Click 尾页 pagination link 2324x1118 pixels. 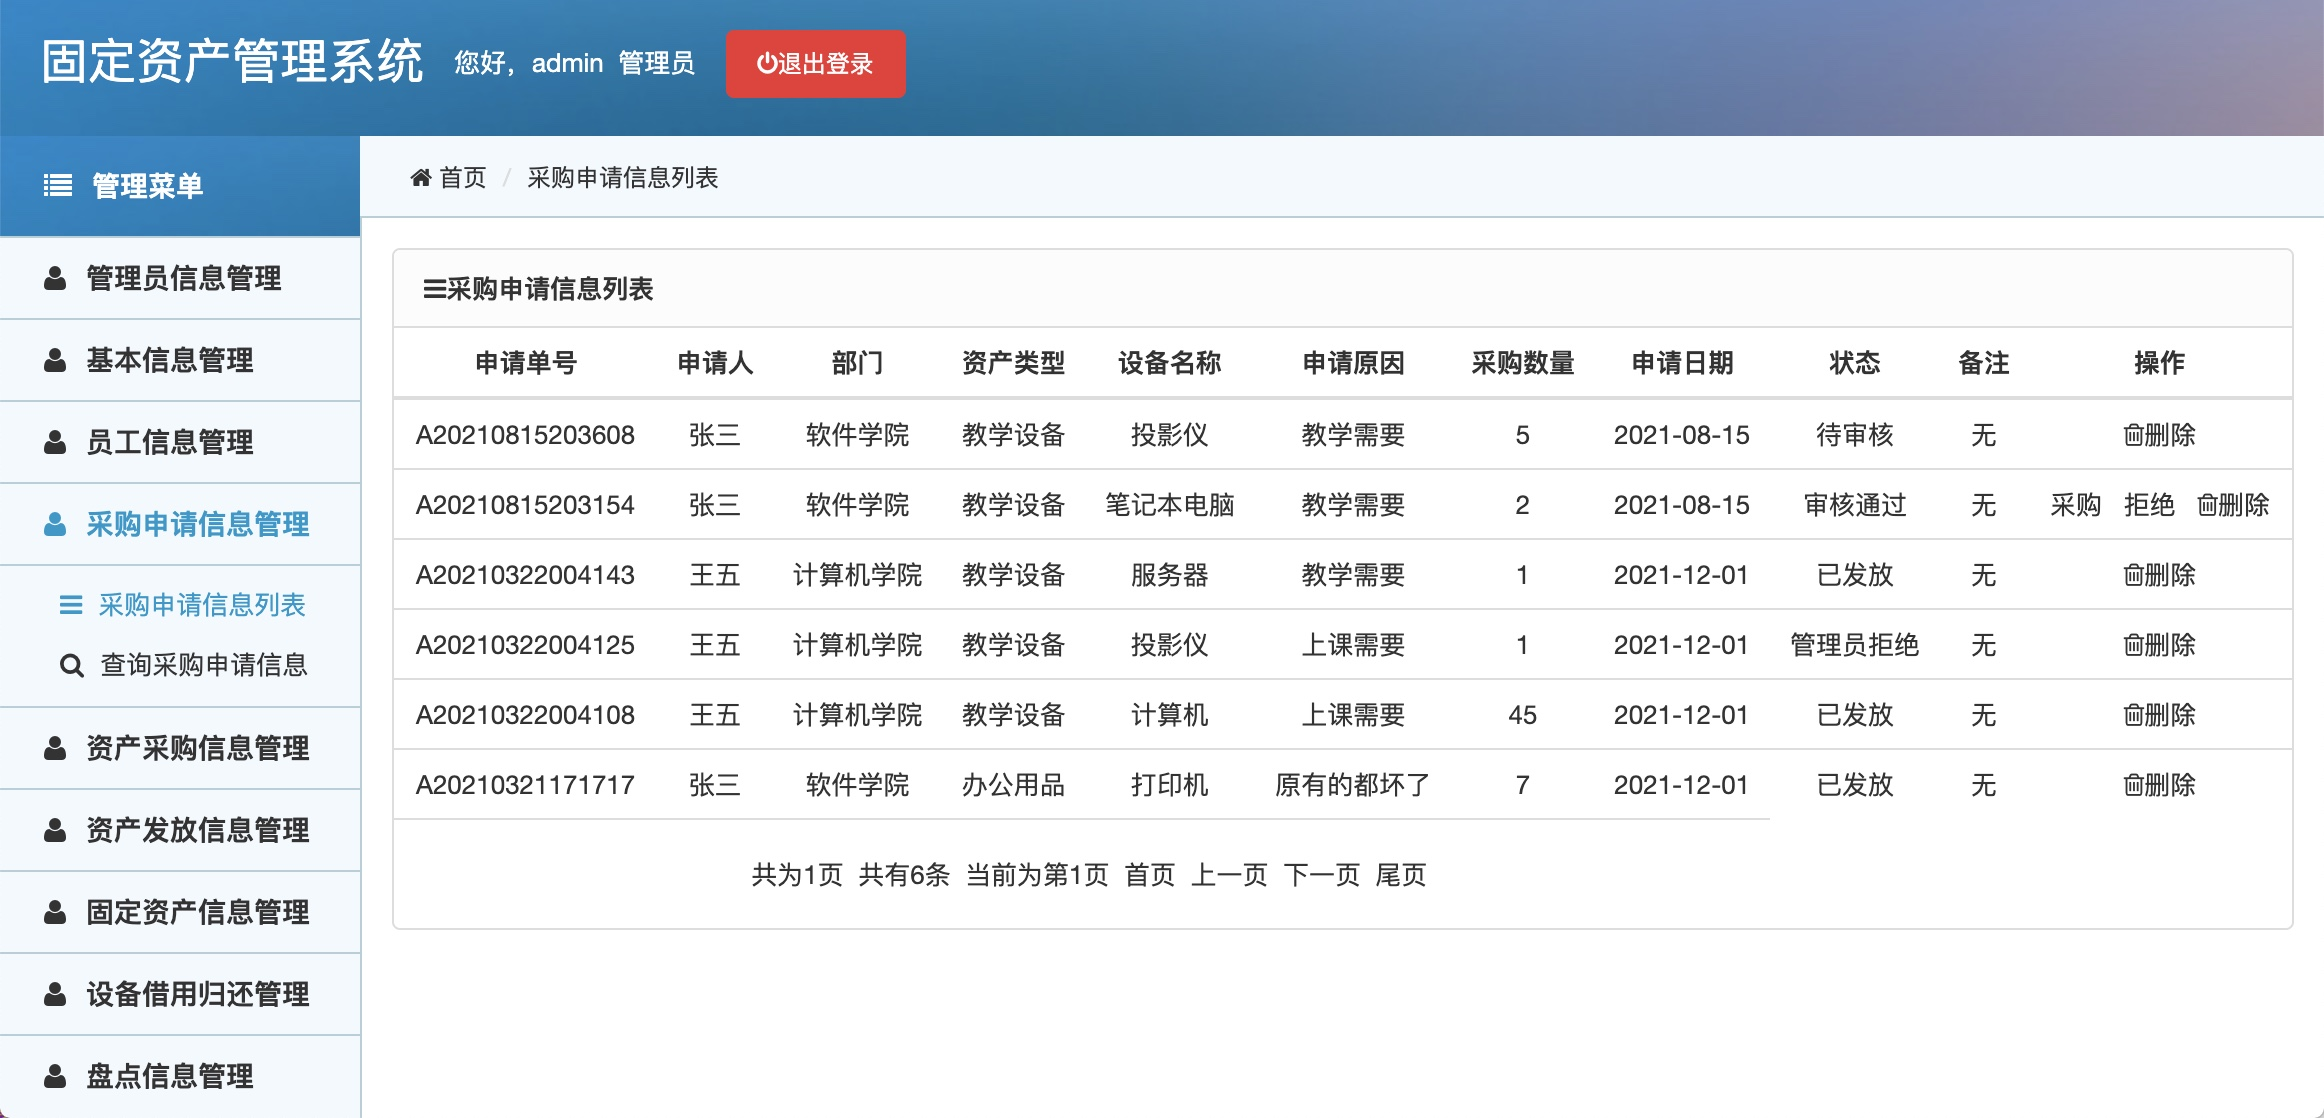click(x=1401, y=875)
